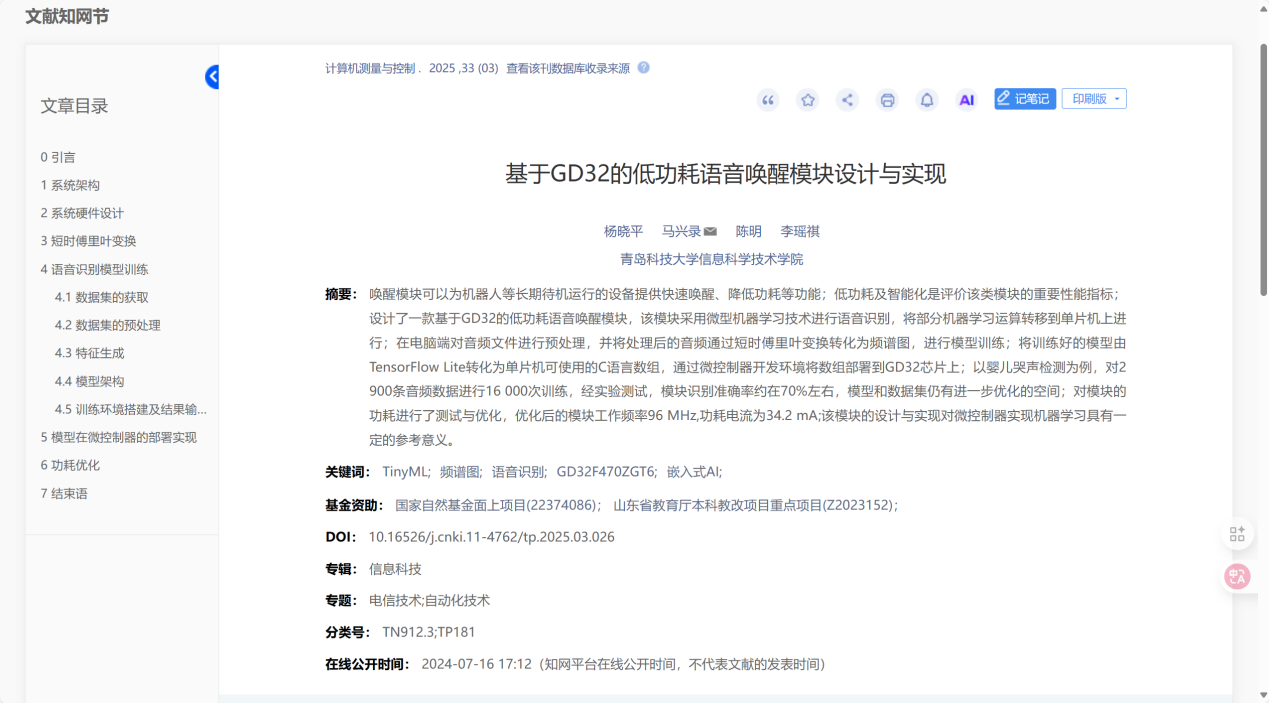Jump to section 4 语音识别模型训练
Viewport: 1269px width, 703px height.
coord(94,269)
